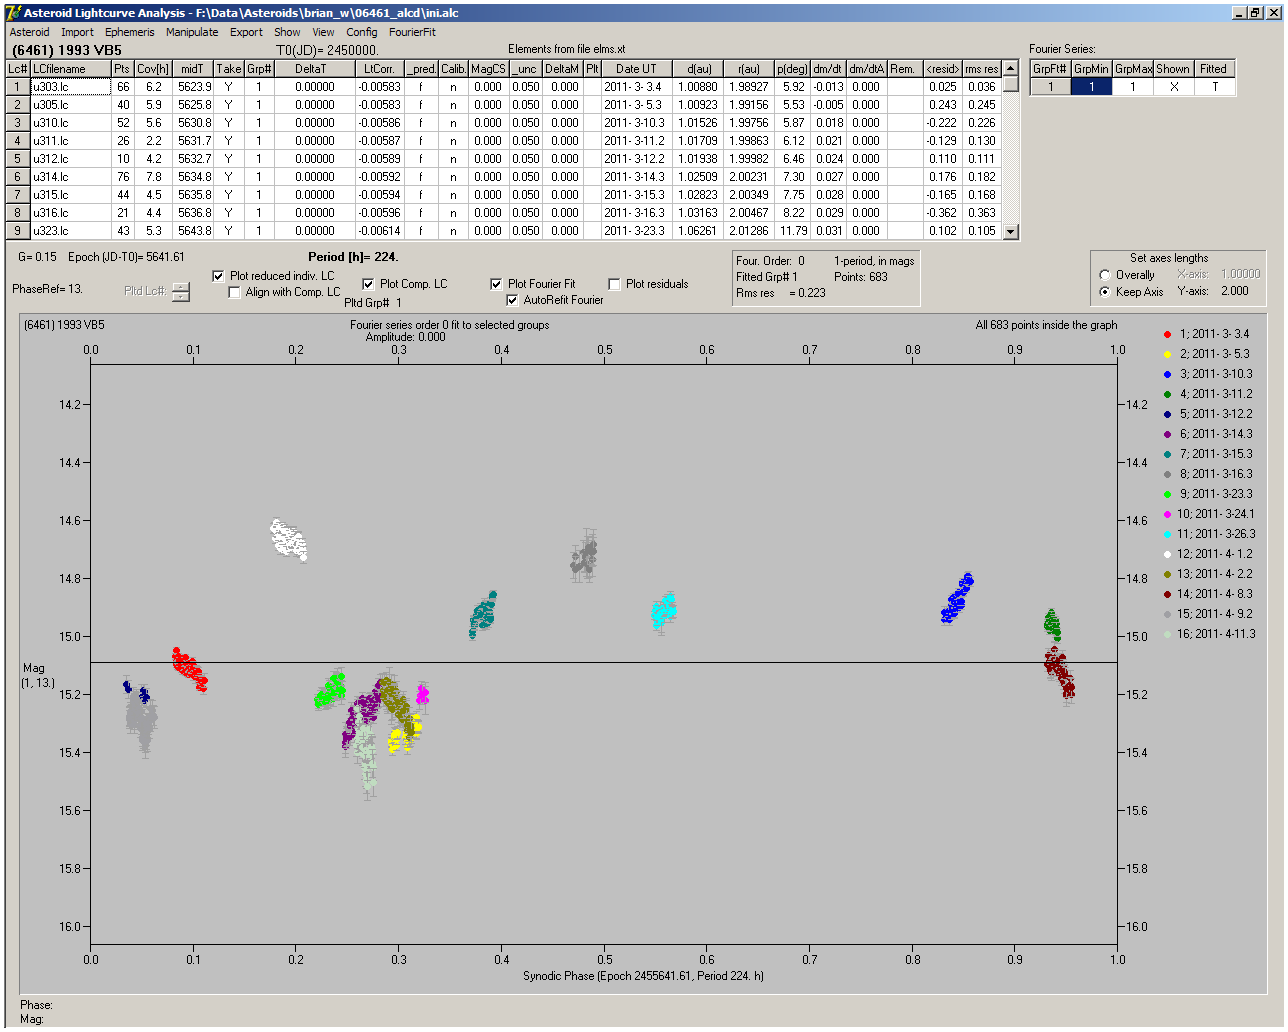This screenshot has height=1032, width=1288.
Task: Open the Import menu
Action: click(x=77, y=32)
